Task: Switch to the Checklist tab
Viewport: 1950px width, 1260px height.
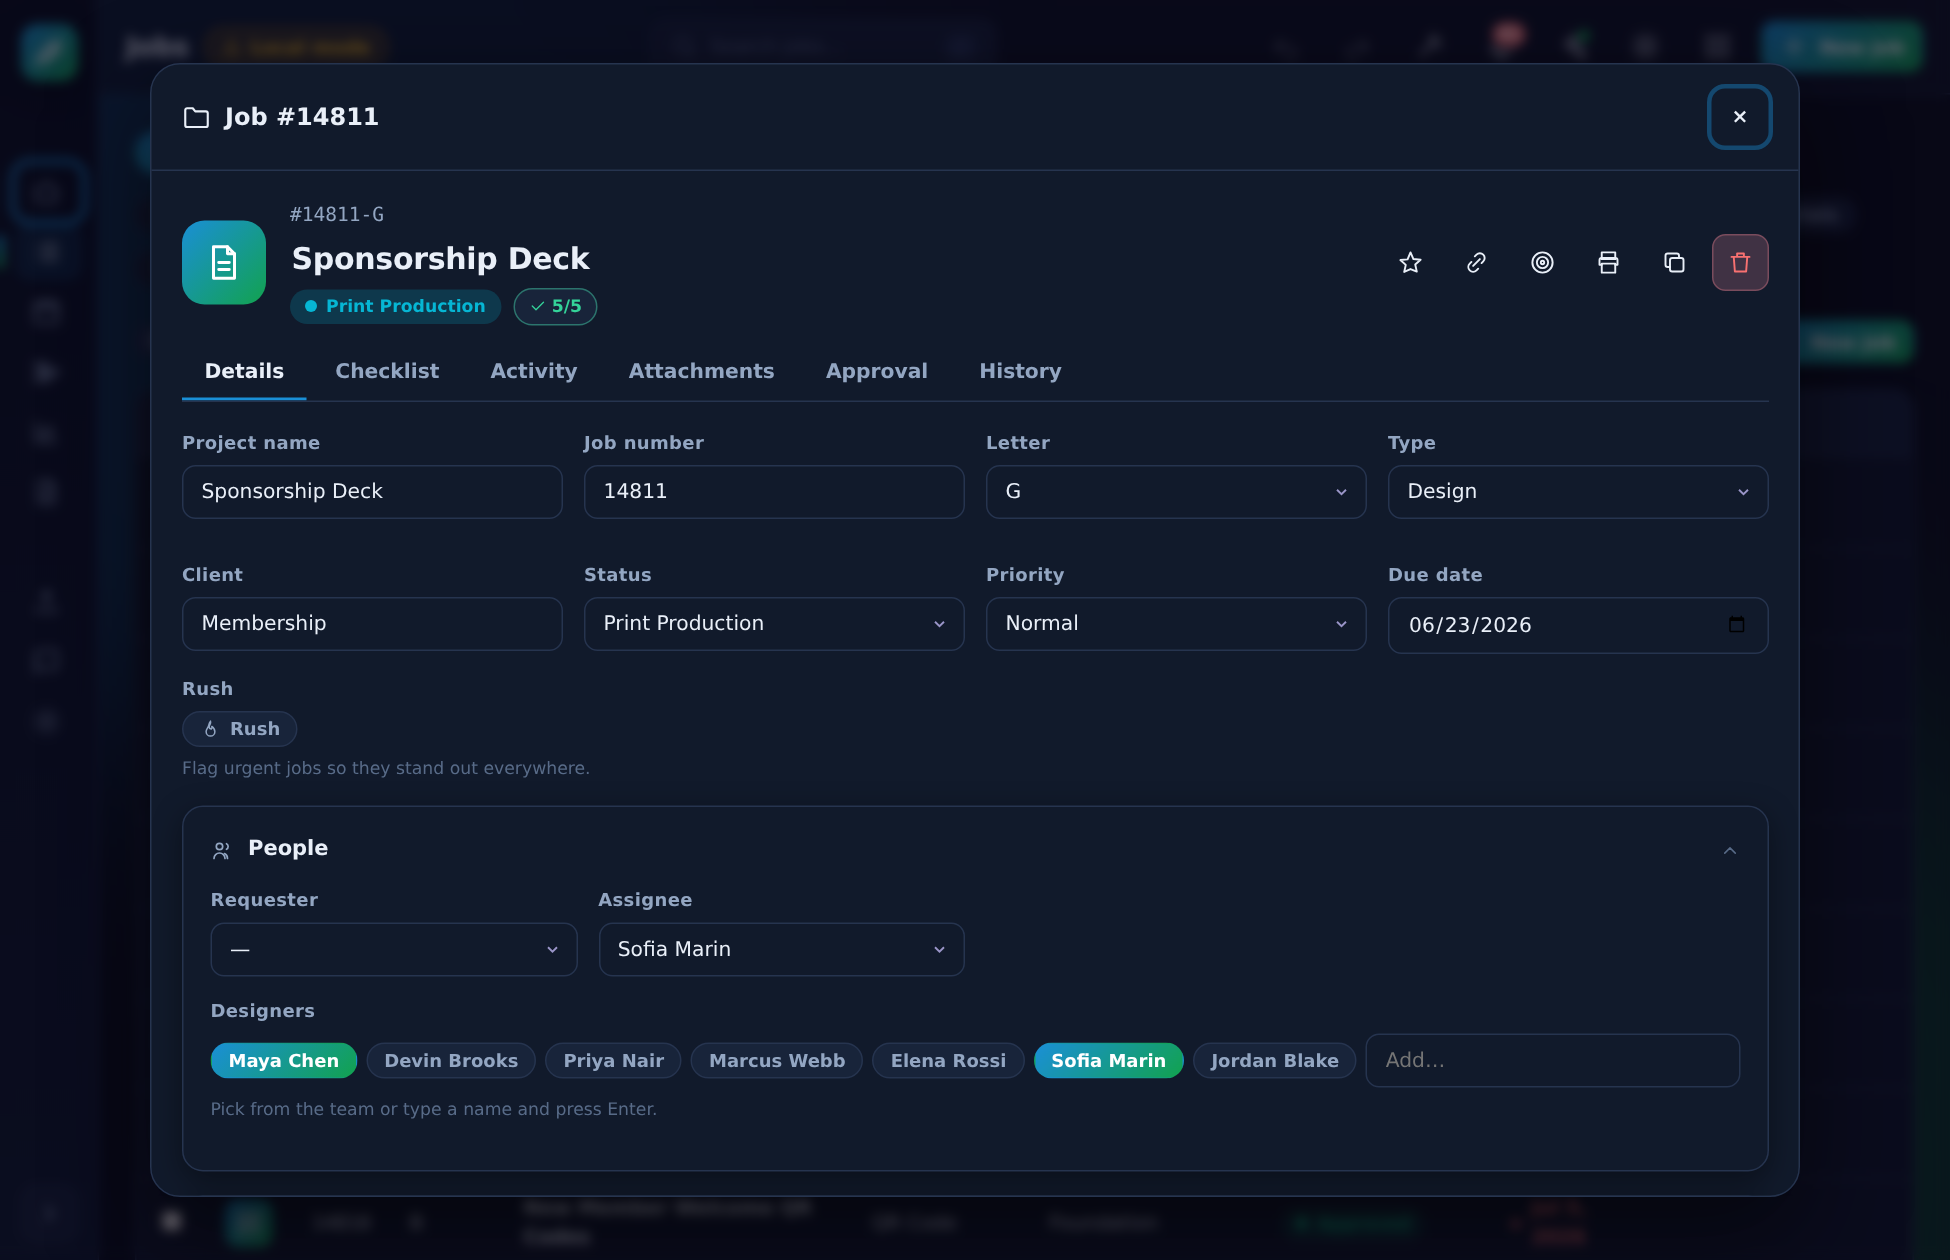Action: tap(387, 371)
